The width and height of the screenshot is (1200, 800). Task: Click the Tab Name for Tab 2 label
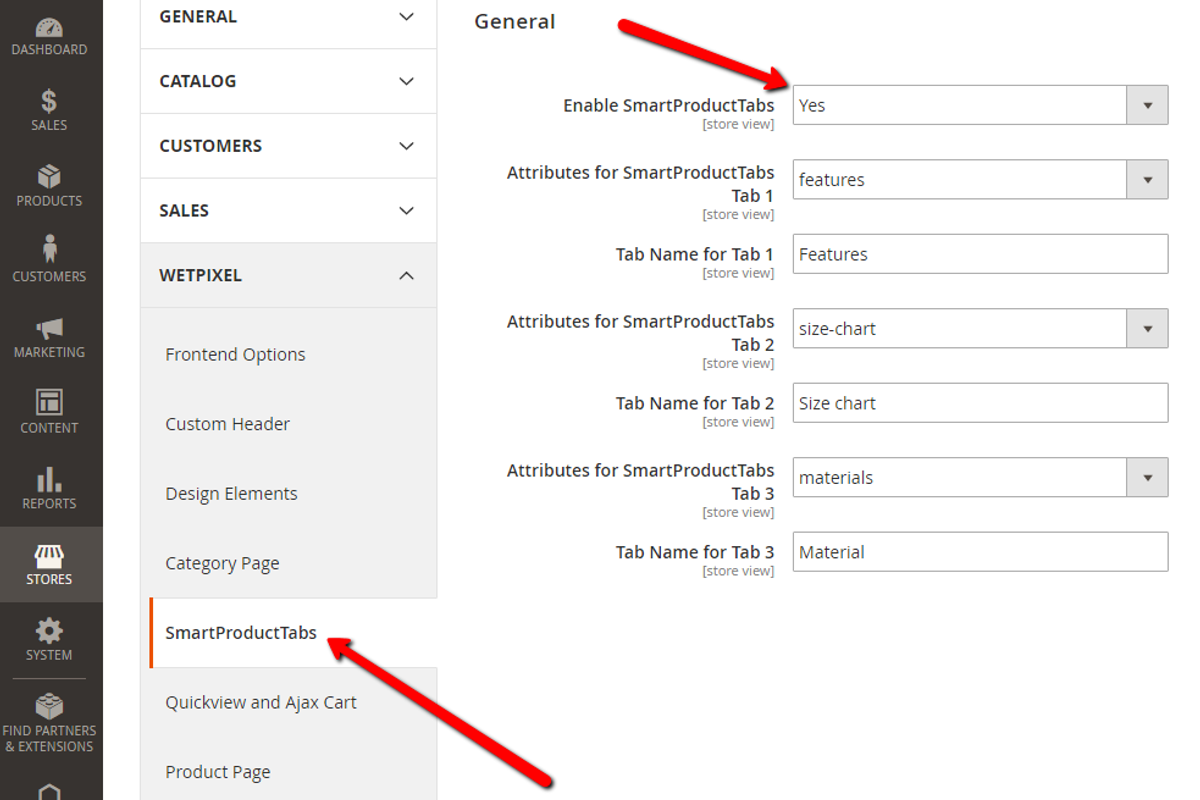coord(695,403)
